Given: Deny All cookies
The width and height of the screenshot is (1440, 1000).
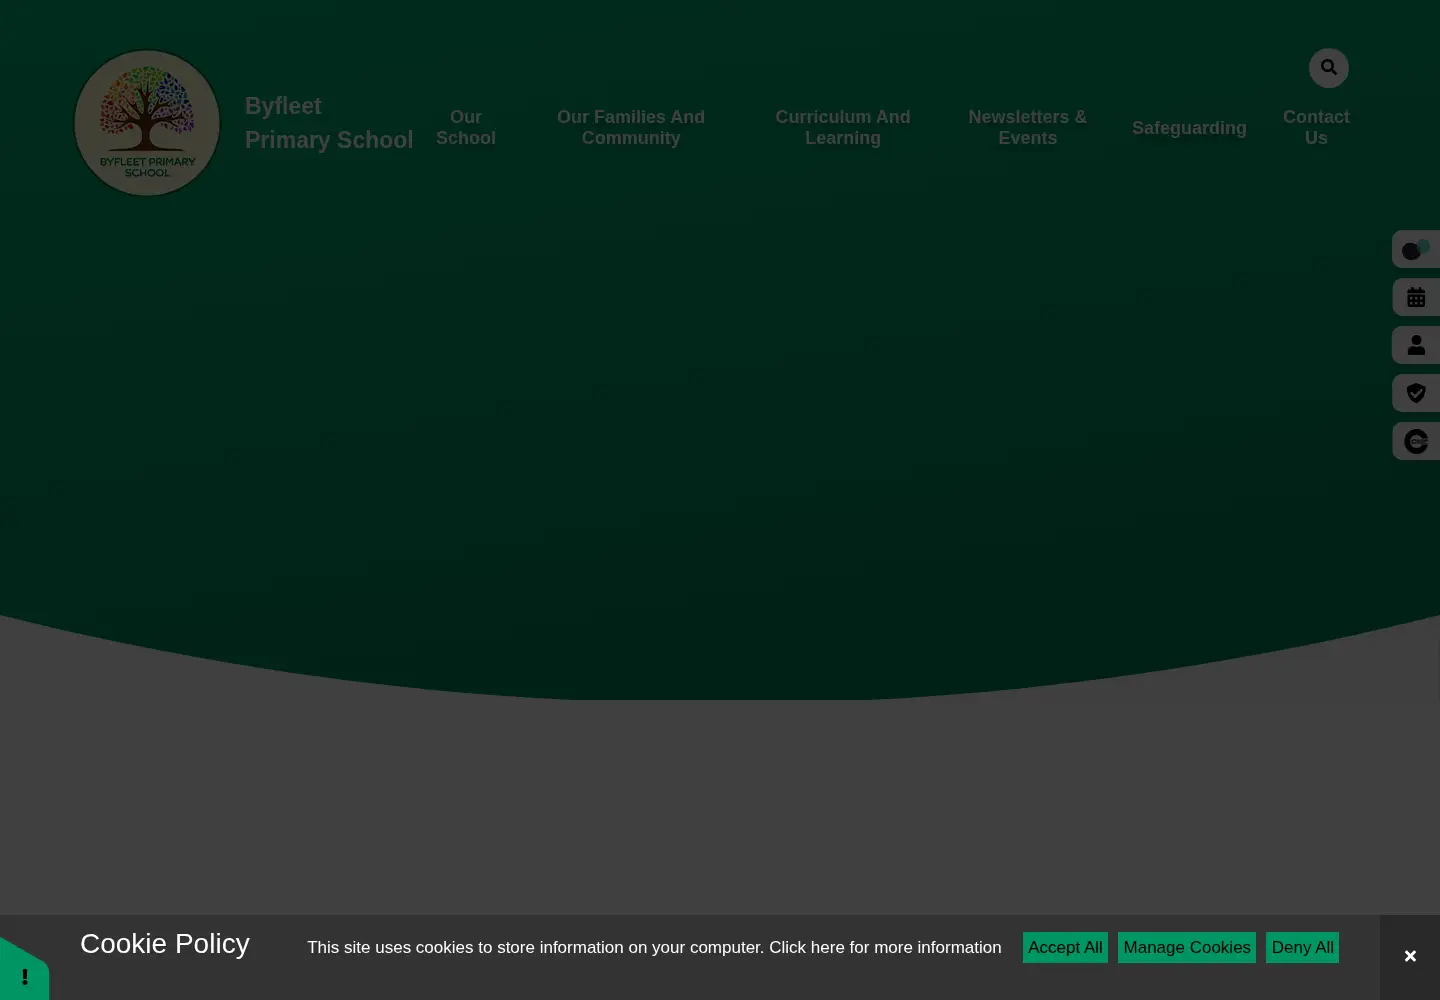Looking at the screenshot, I should point(1302,947).
